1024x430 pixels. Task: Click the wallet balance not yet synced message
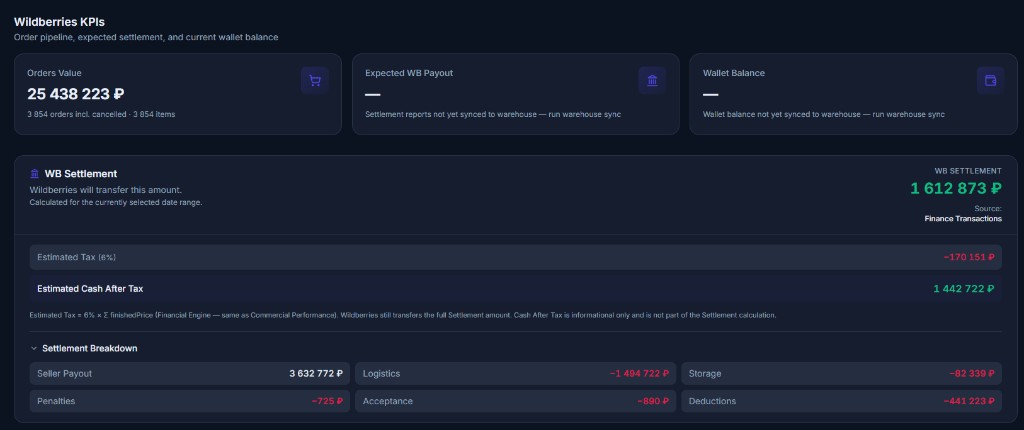[824, 114]
